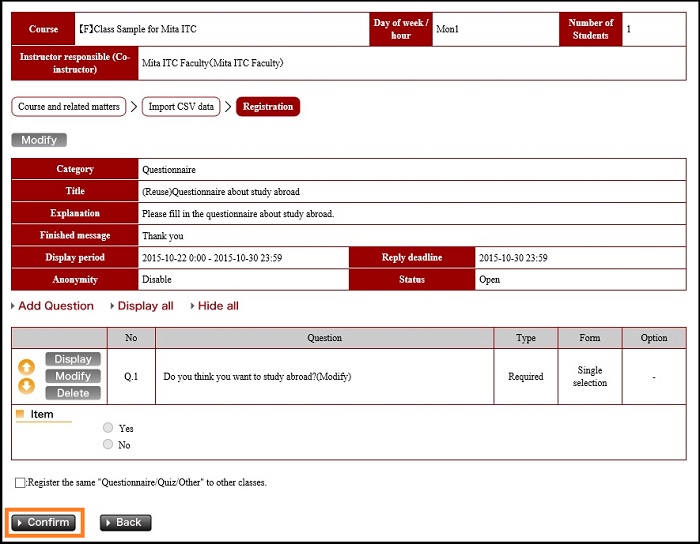Image resolution: width=700 pixels, height=544 pixels.
Task: Go to the Import CSV data step
Action: coord(181,107)
